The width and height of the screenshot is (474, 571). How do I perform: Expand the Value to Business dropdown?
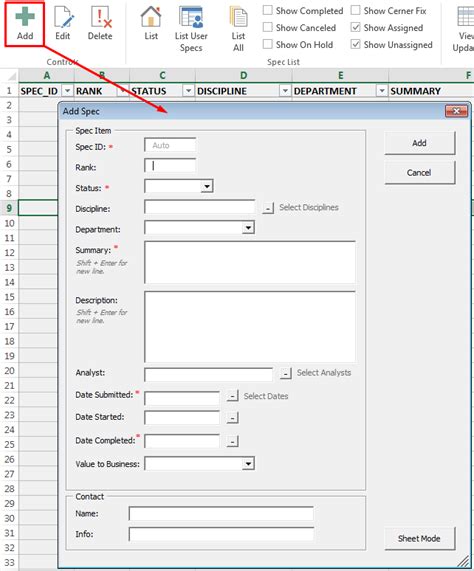[248, 464]
